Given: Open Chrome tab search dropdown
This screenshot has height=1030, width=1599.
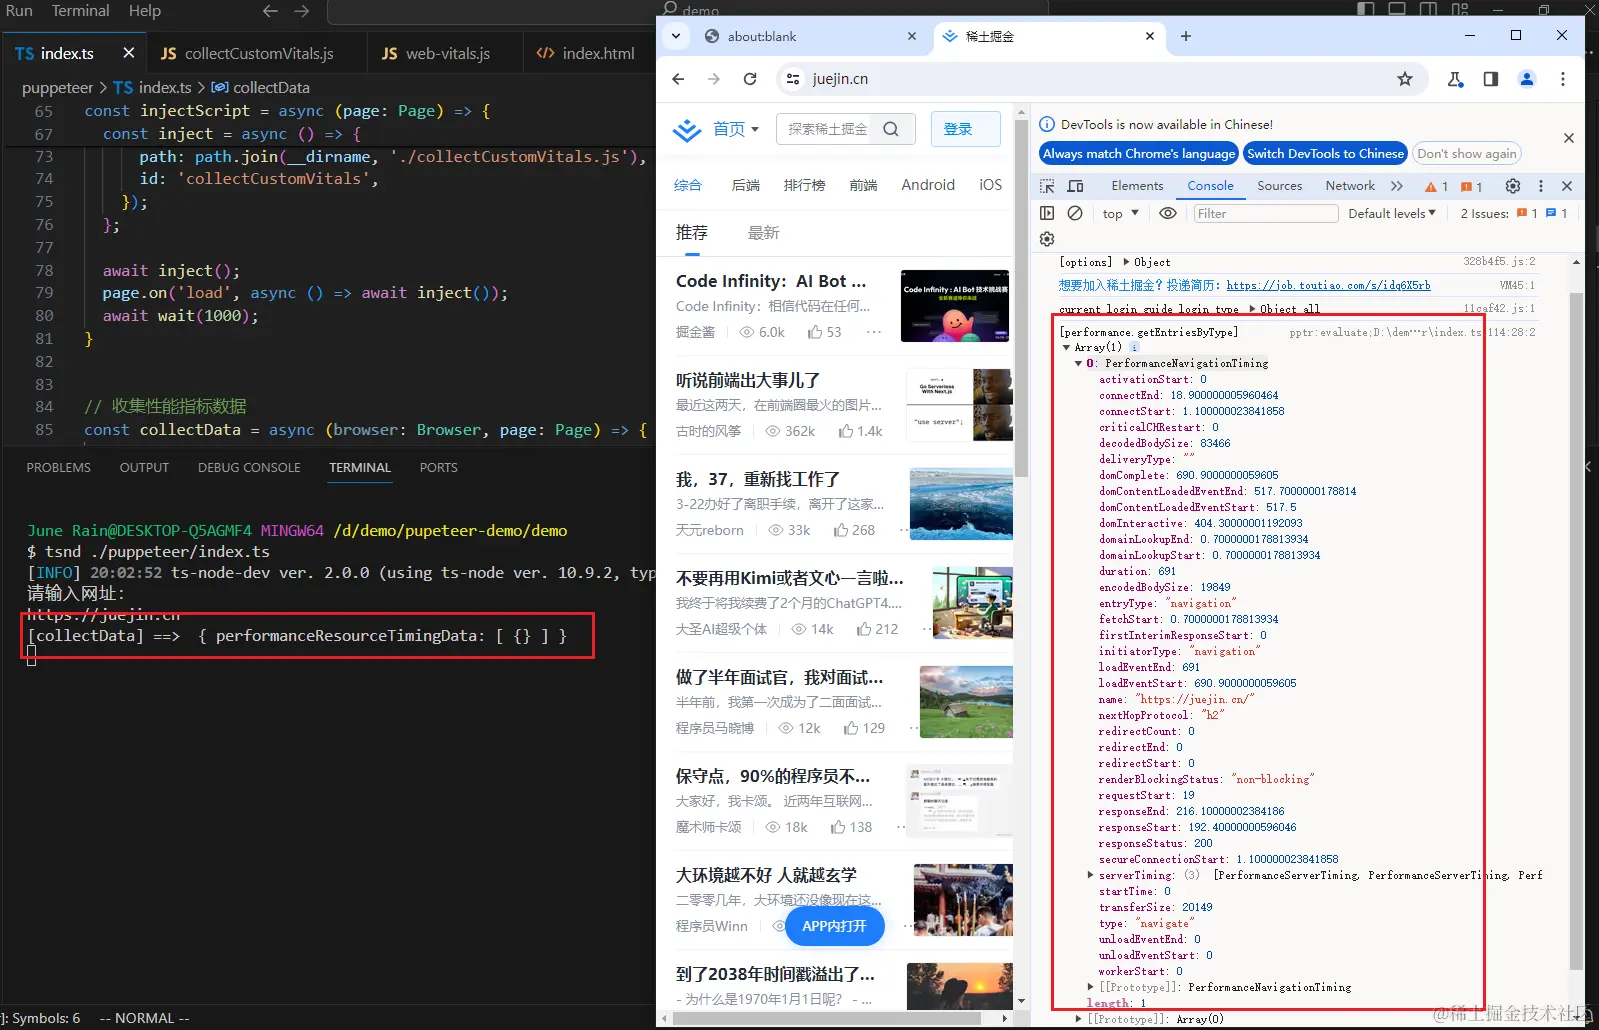Looking at the screenshot, I should [x=676, y=36].
